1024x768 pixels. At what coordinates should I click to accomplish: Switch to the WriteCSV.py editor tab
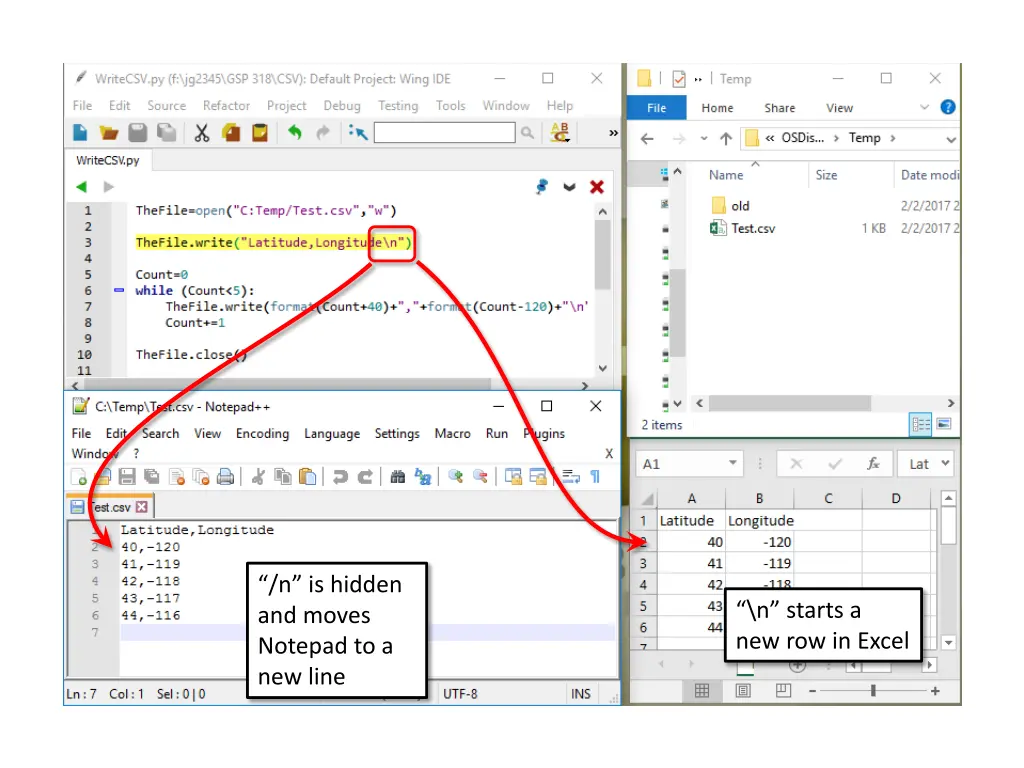(x=108, y=161)
